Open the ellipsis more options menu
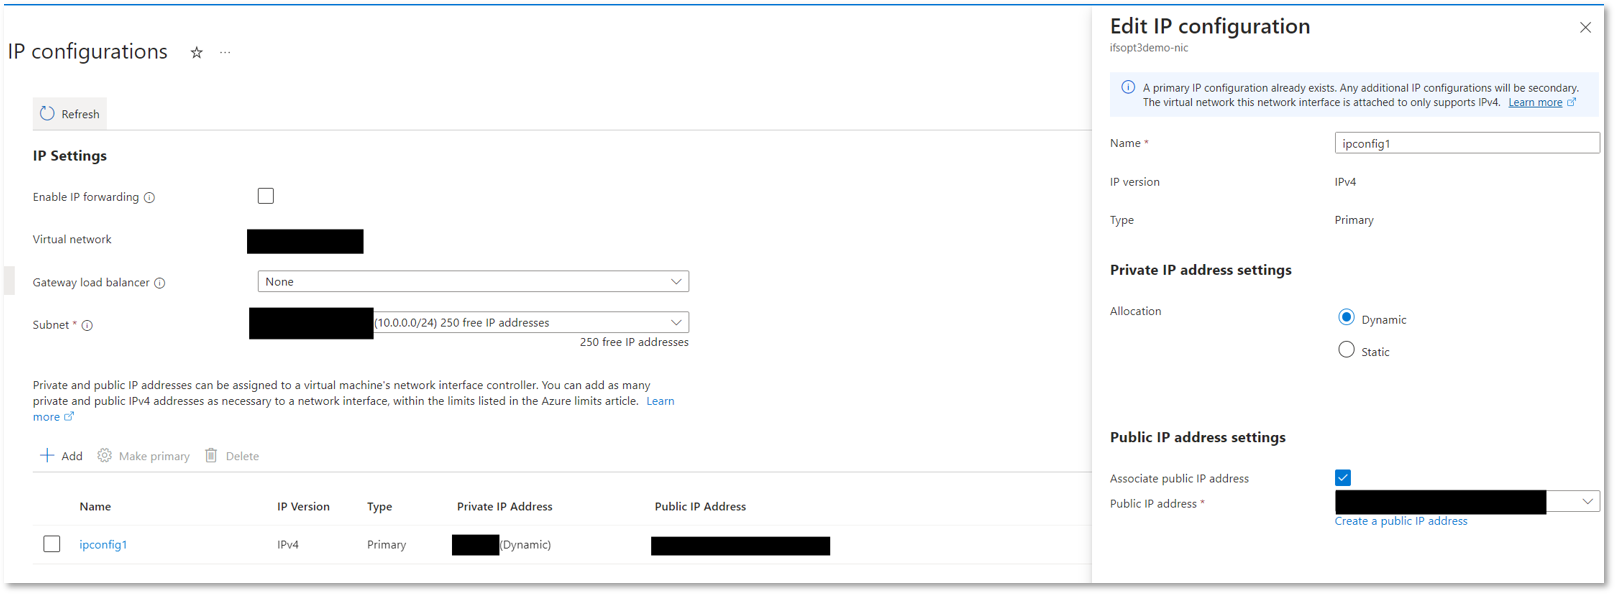The height and width of the screenshot is (594, 1615). coord(225,53)
